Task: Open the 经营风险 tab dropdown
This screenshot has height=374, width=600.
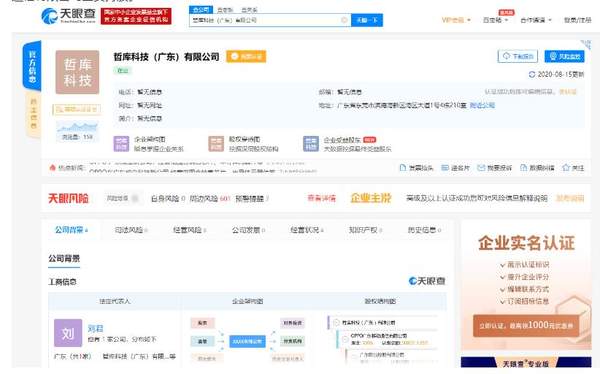Action: point(190,230)
